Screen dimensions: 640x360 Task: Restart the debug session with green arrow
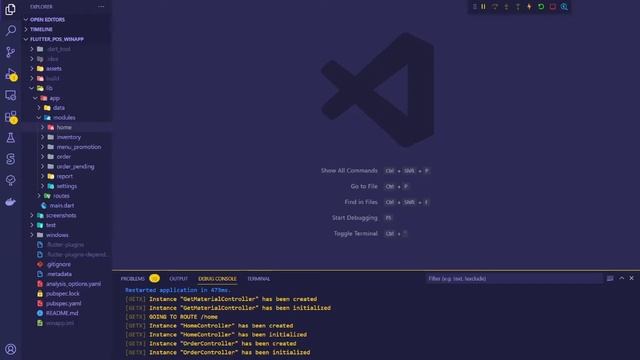[541, 7]
